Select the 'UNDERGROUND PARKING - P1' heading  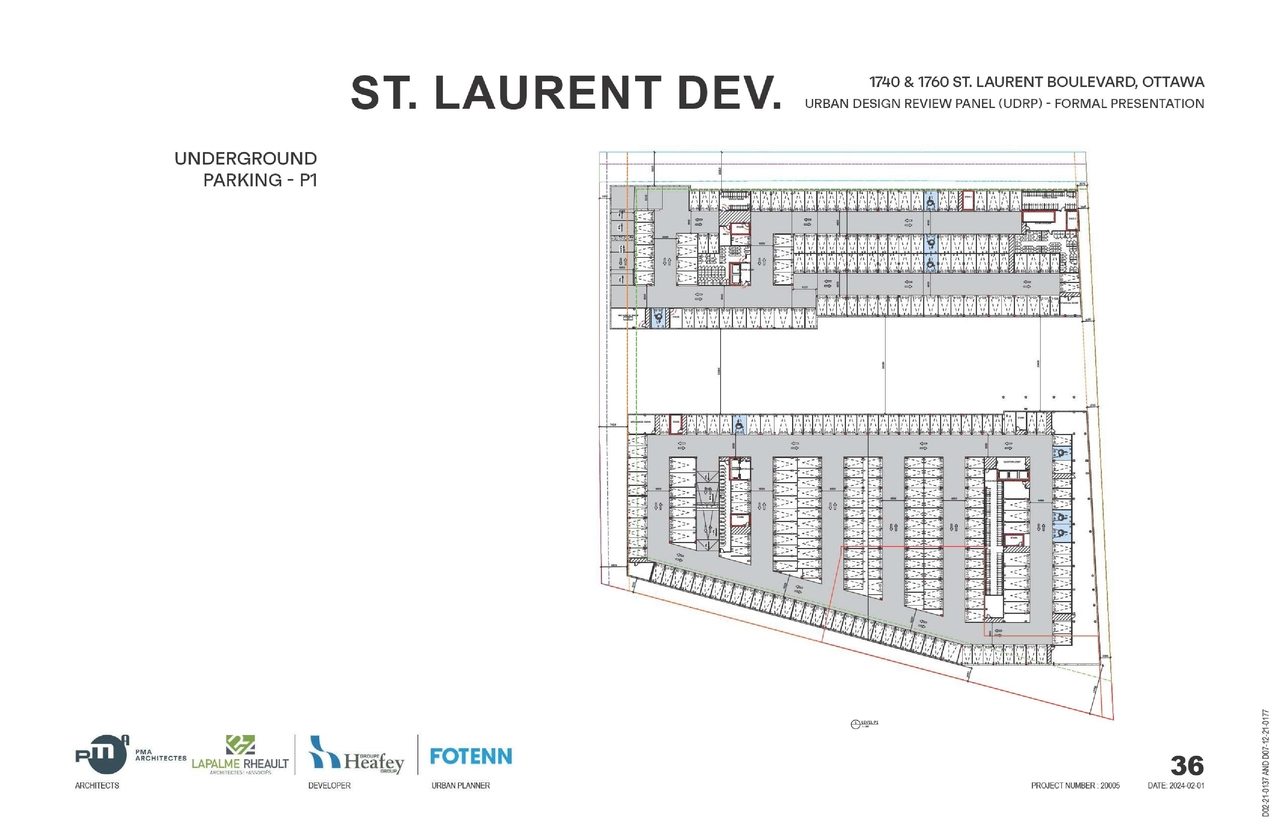pyautogui.click(x=245, y=169)
